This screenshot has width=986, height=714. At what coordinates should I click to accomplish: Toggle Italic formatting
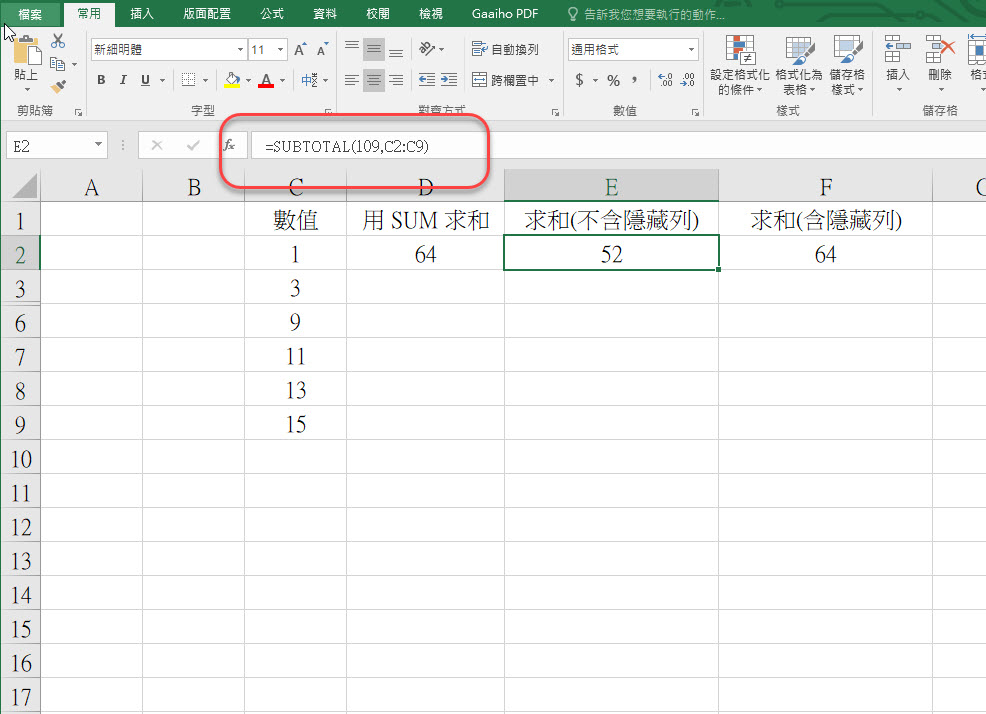123,80
